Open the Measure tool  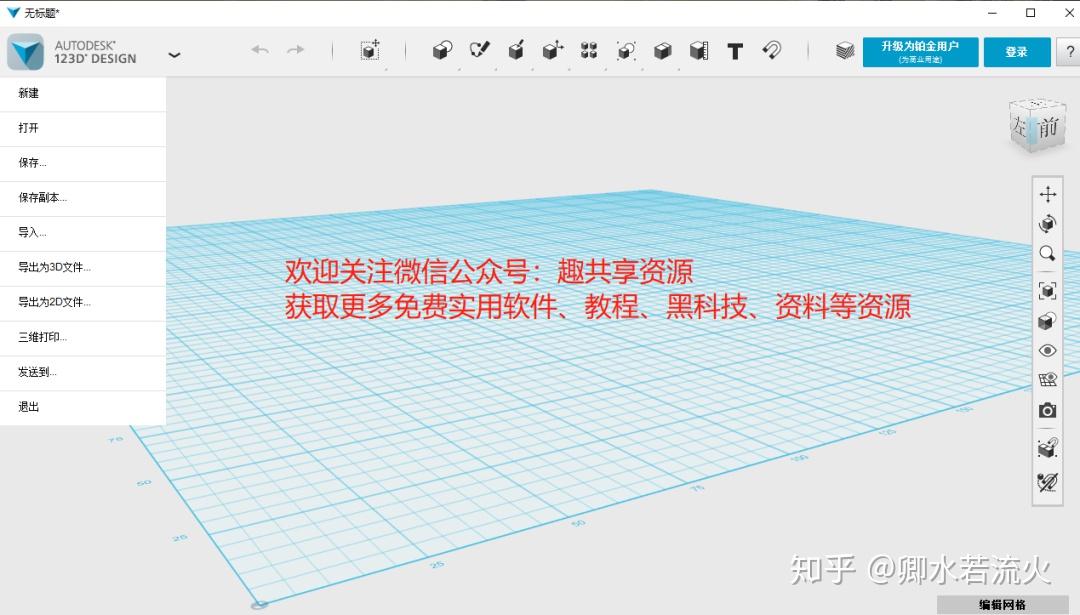tap(698, 50)
